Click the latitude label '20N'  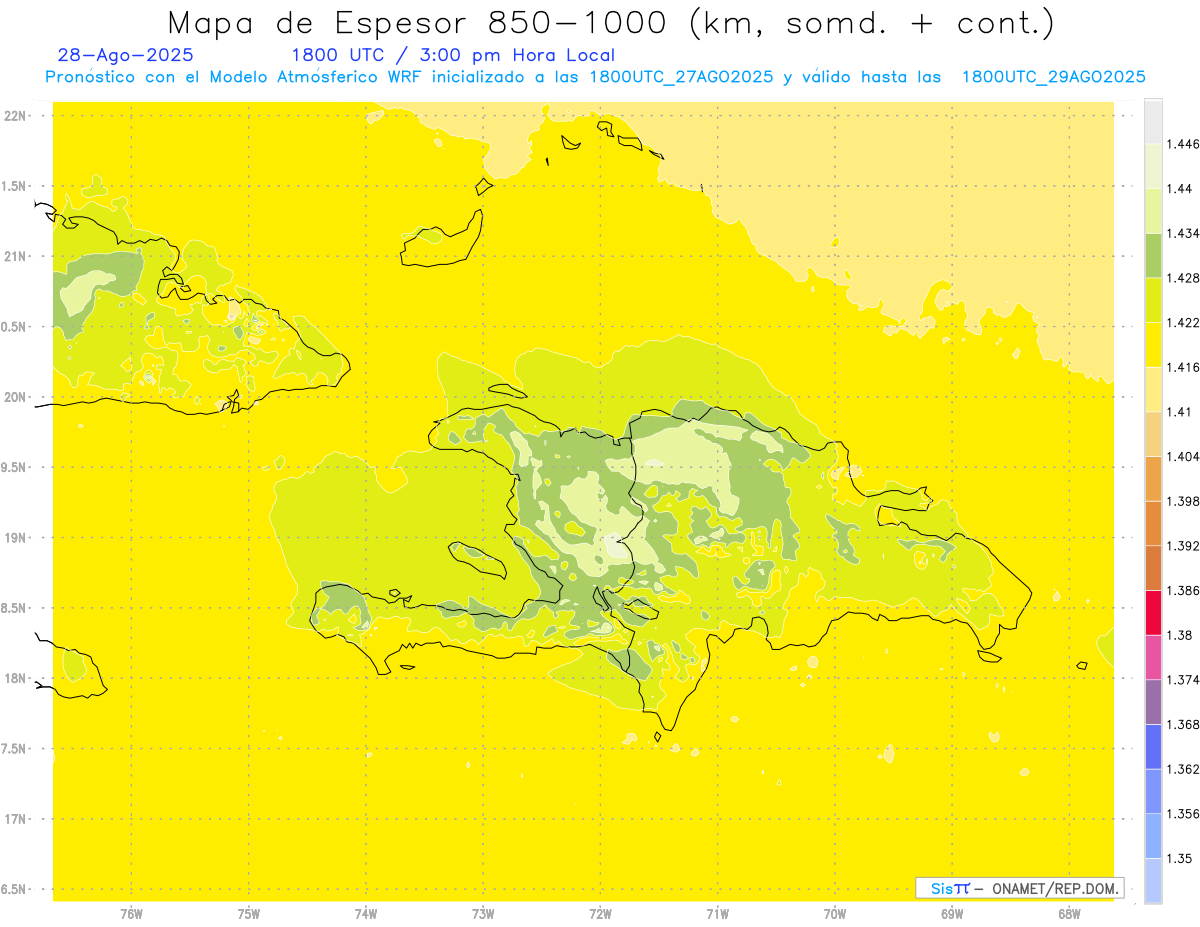pyautogui.click(x=16, y=397)
